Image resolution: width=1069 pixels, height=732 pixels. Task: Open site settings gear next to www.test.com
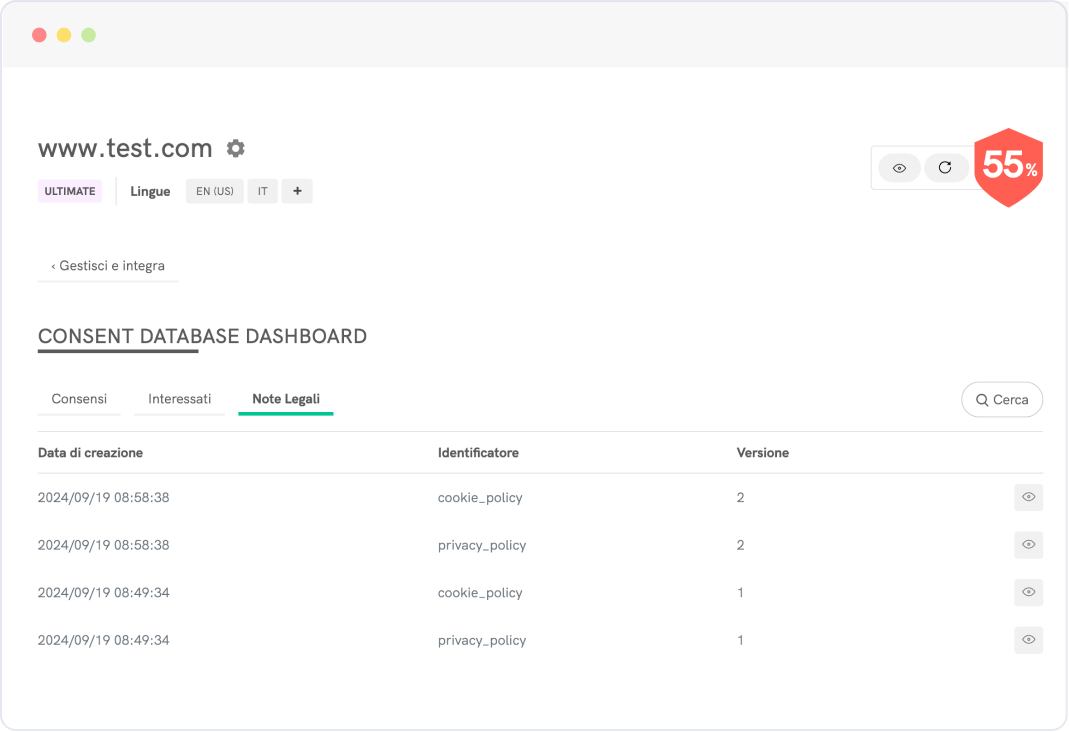click(x=235, y=149)
